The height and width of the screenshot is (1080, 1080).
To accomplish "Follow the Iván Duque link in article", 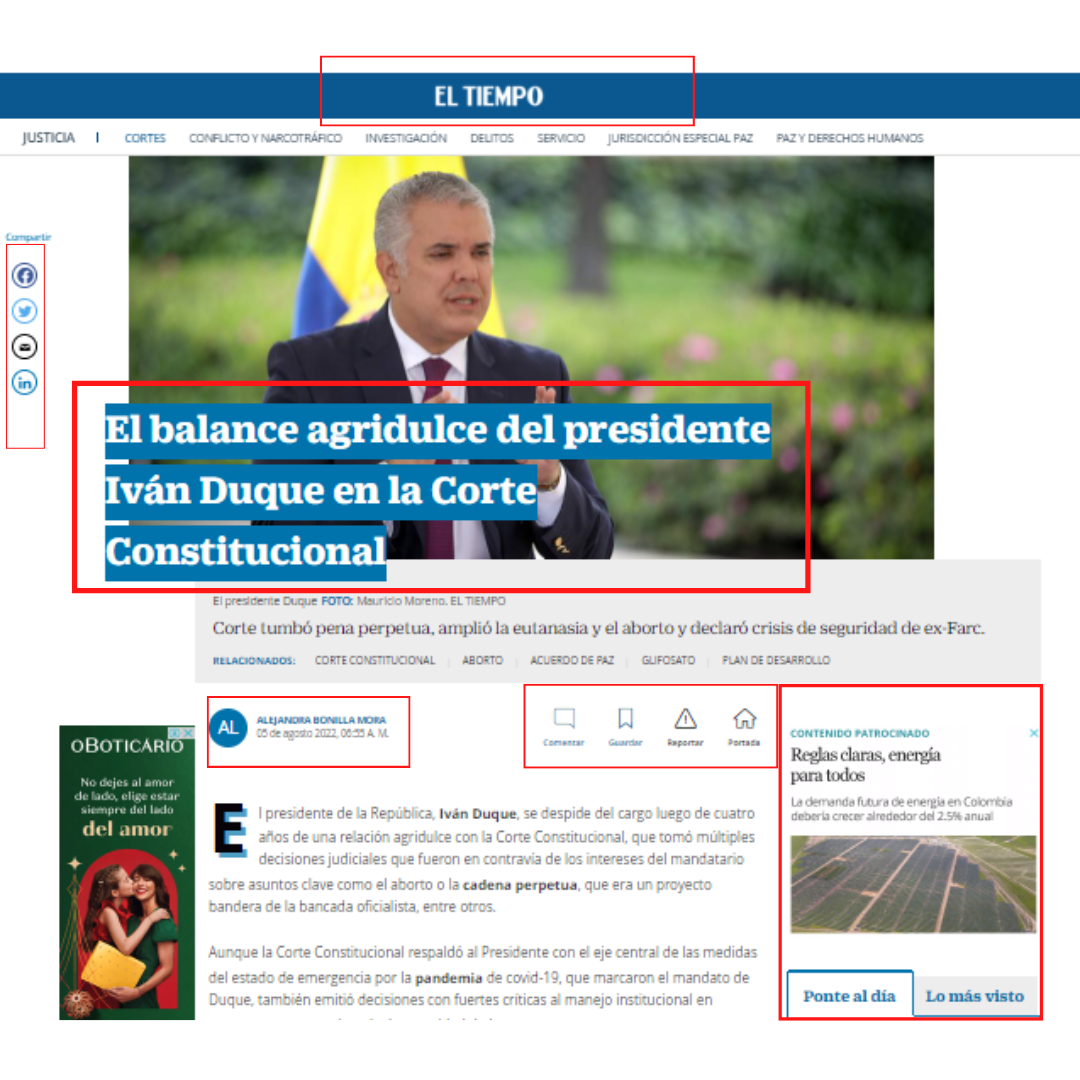I will click(x=477, y=813).
